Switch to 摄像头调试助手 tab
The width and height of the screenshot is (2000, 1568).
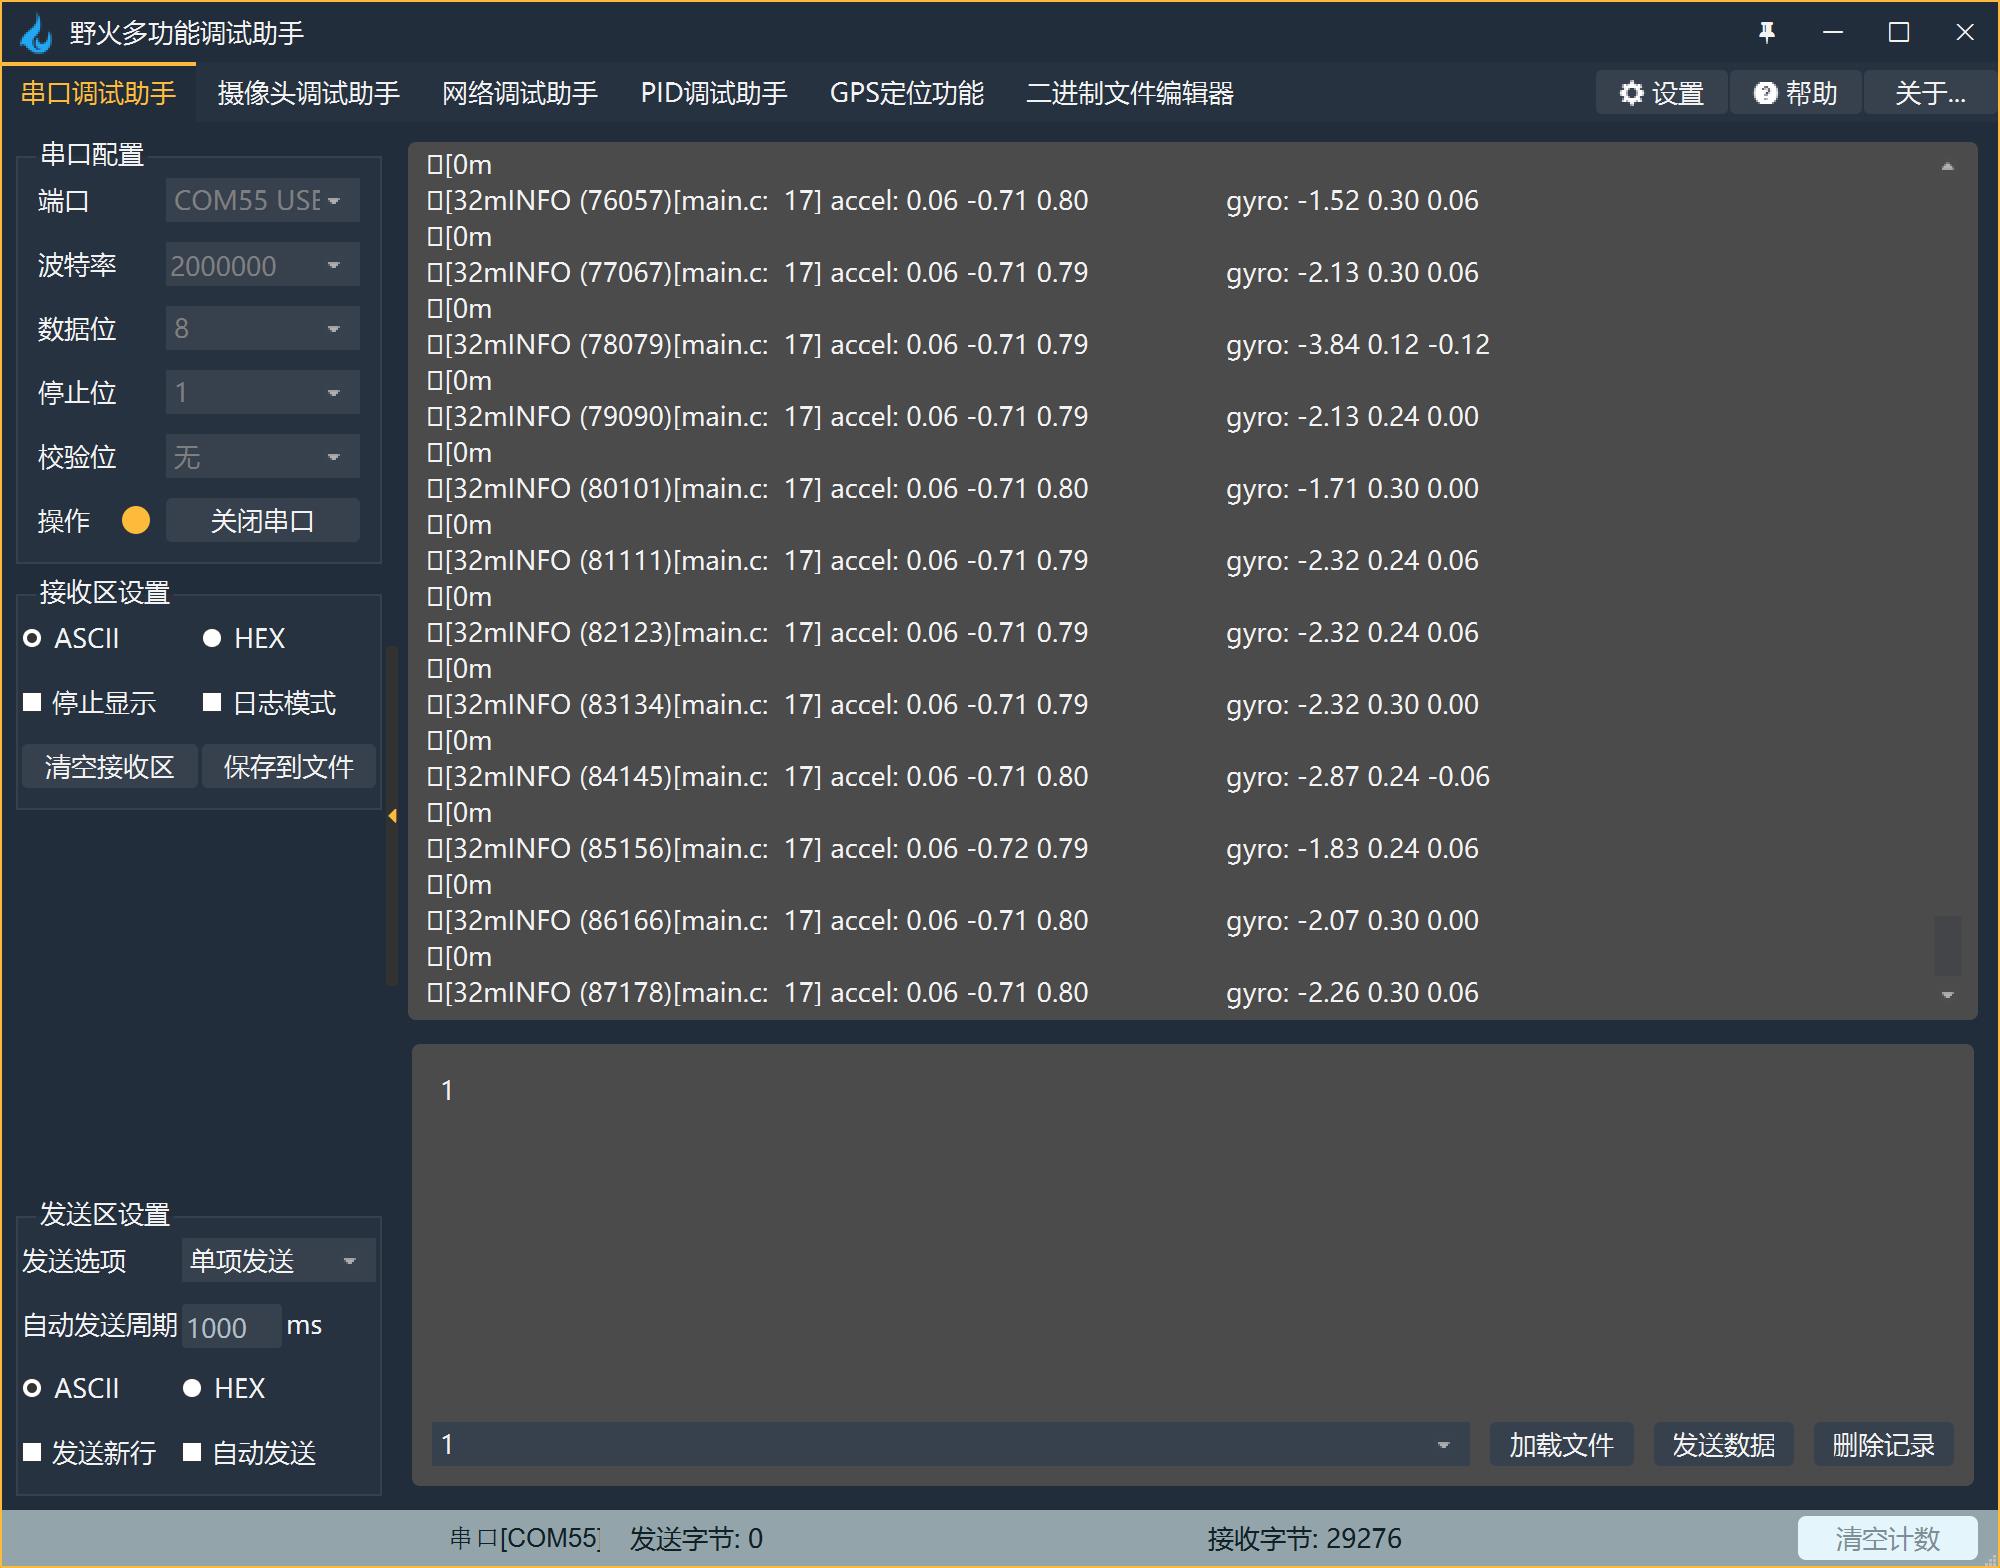pyautogui.click(x=308, y=93)
